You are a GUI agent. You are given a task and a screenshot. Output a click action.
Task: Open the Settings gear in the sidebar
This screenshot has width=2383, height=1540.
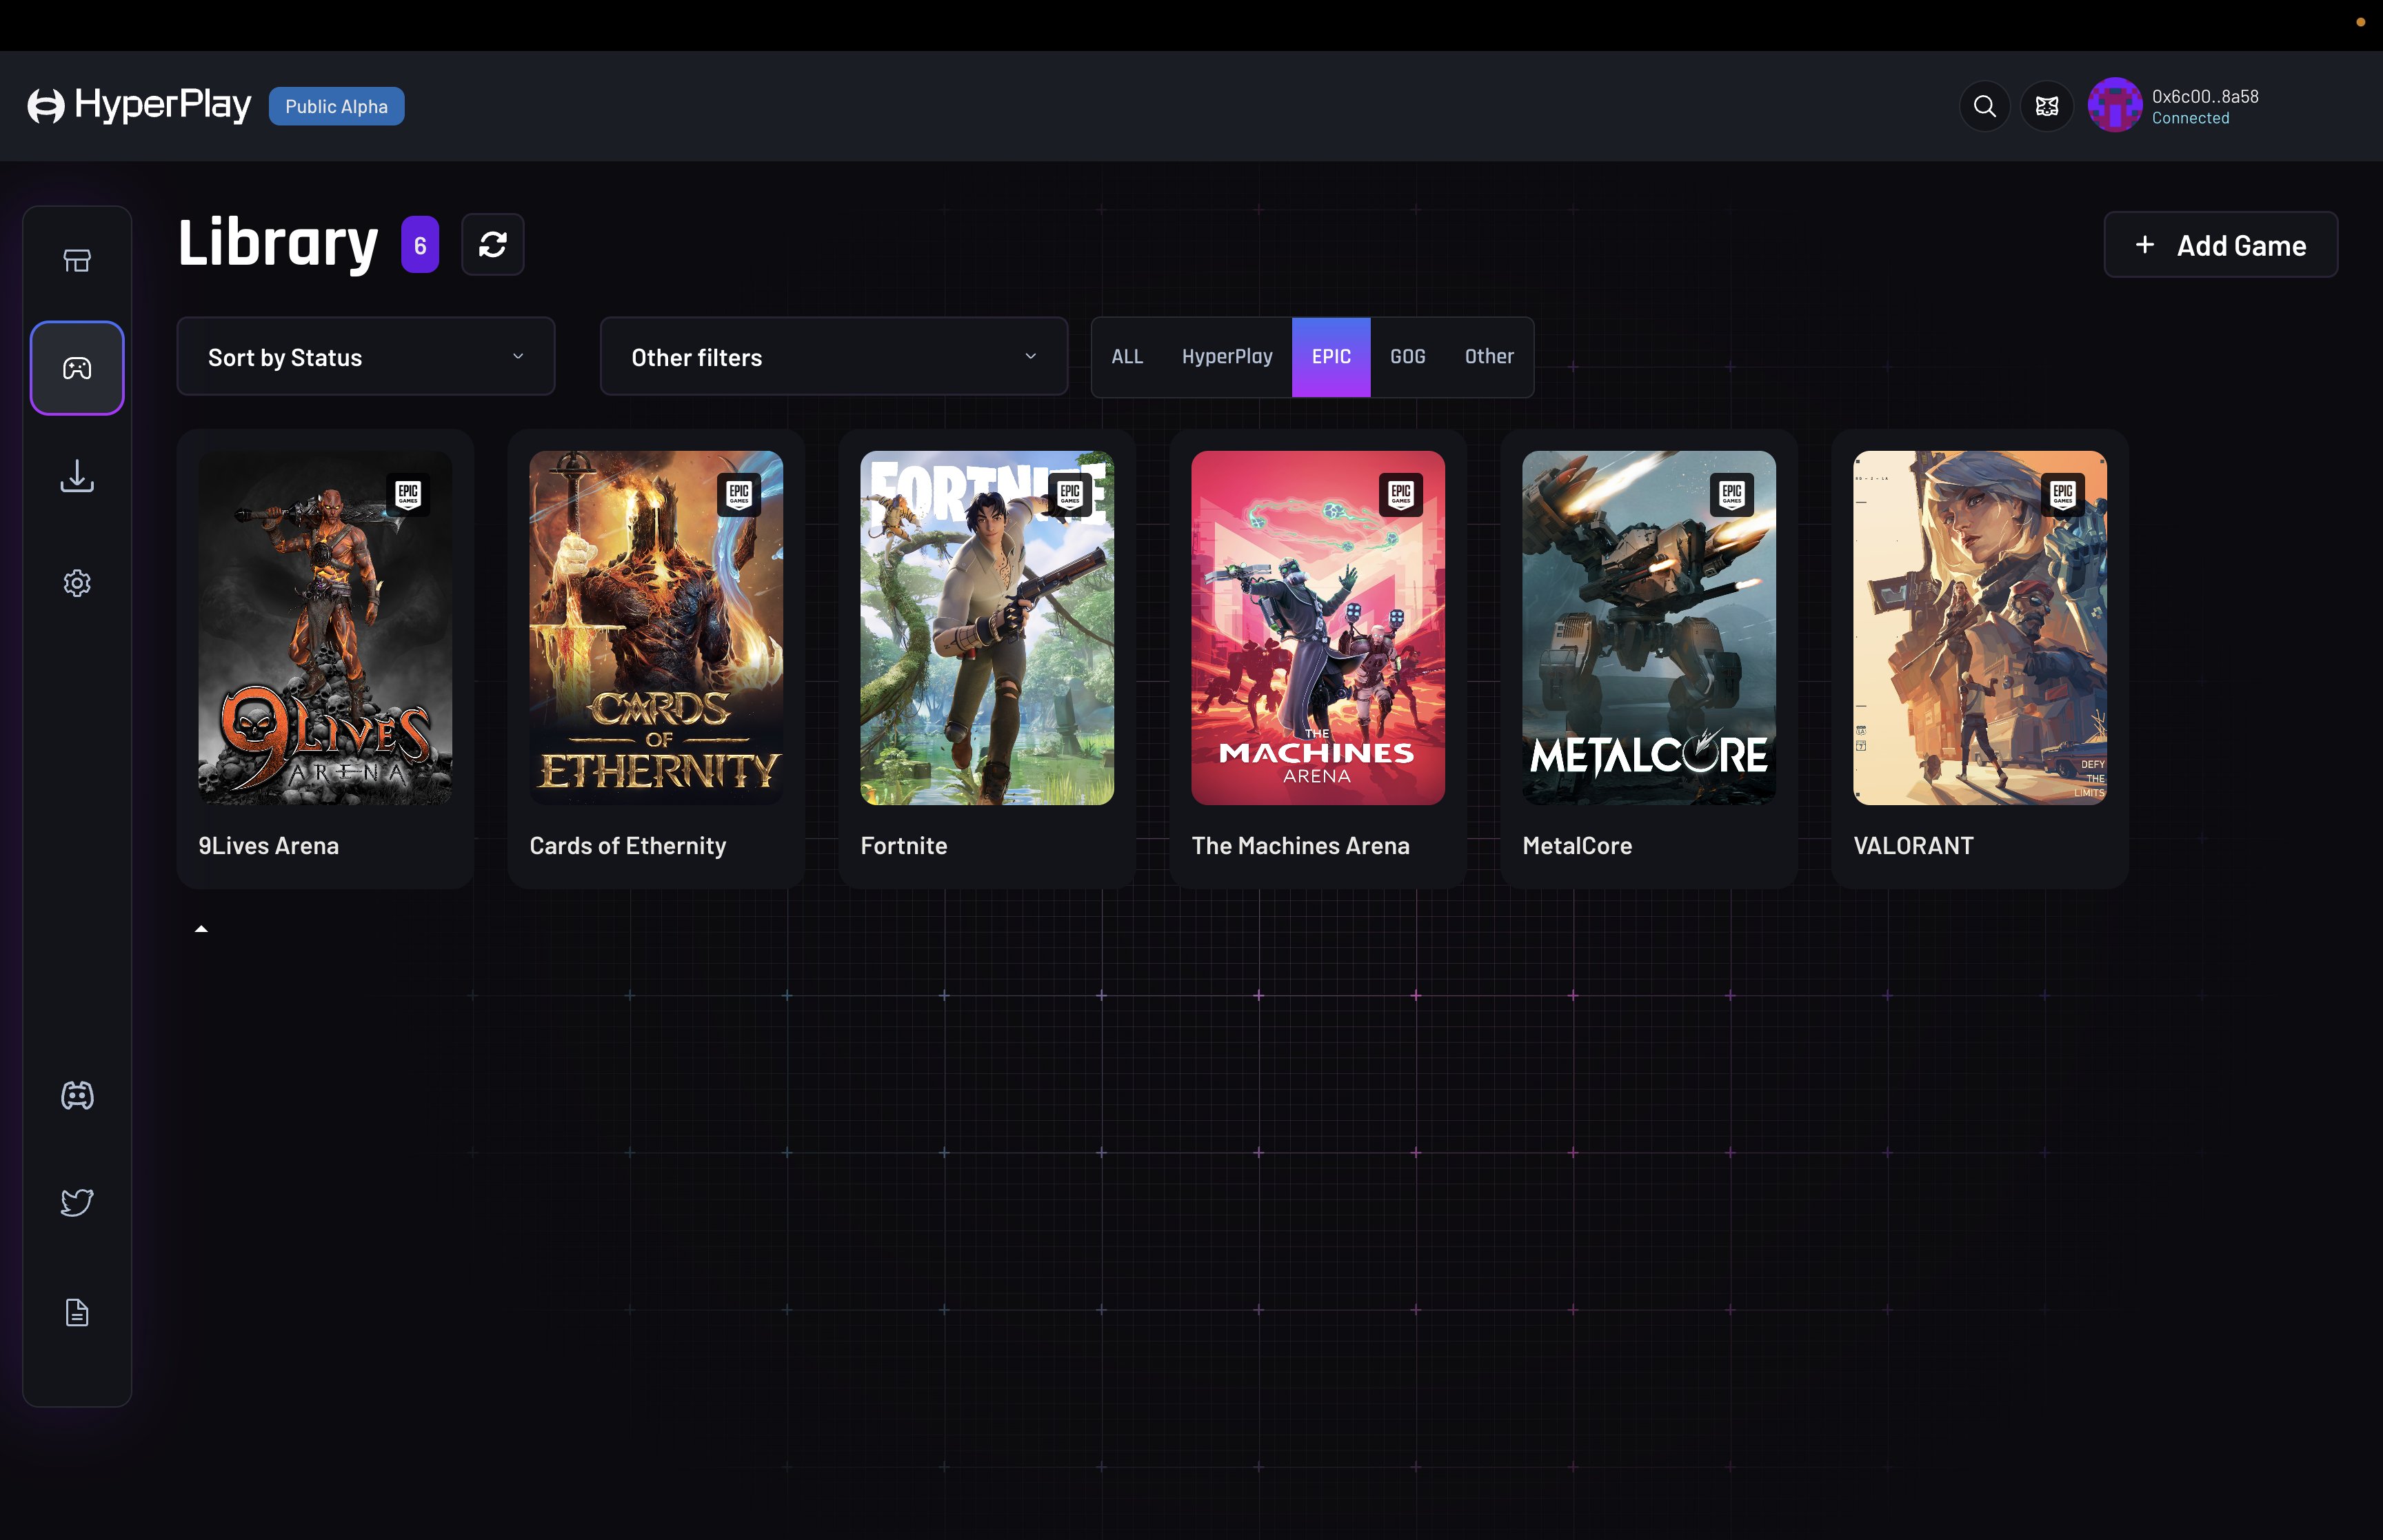pos(77,583)
